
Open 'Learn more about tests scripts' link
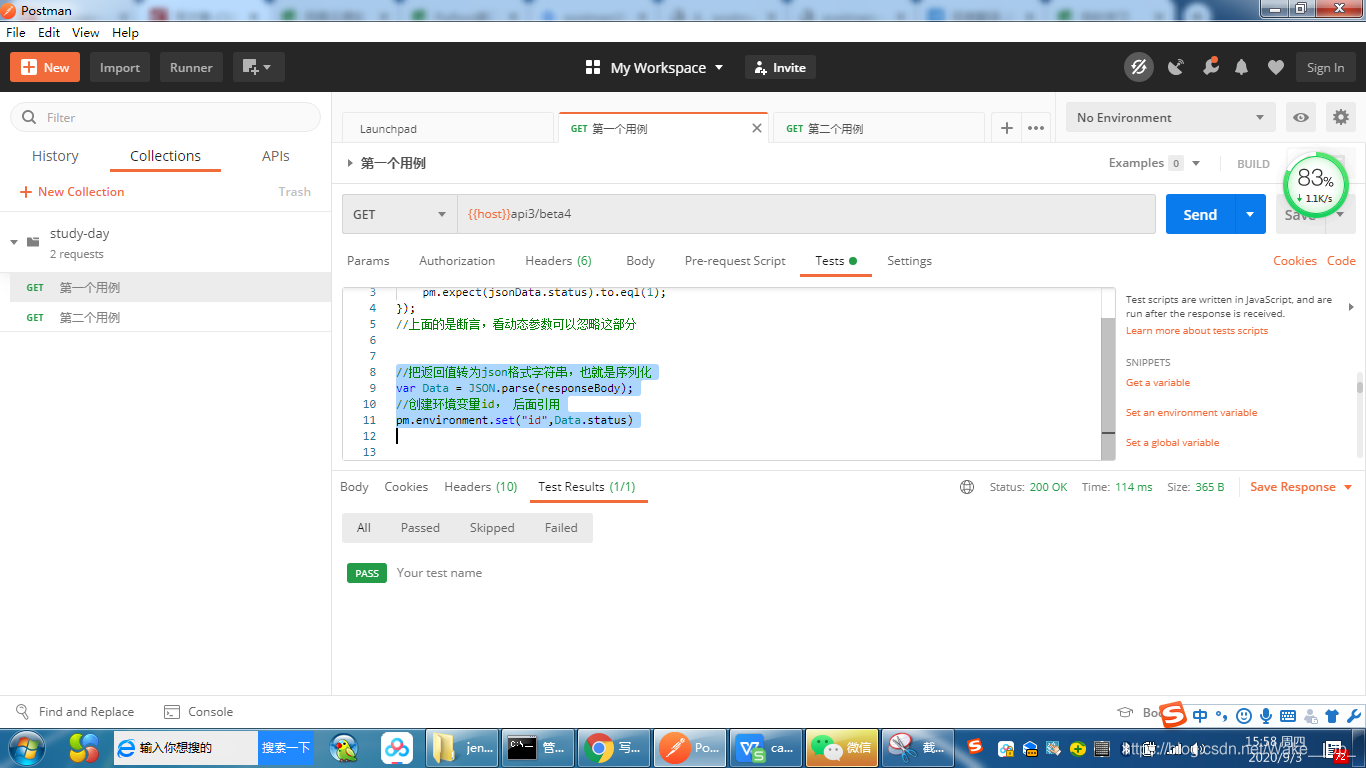(1197, 330)
